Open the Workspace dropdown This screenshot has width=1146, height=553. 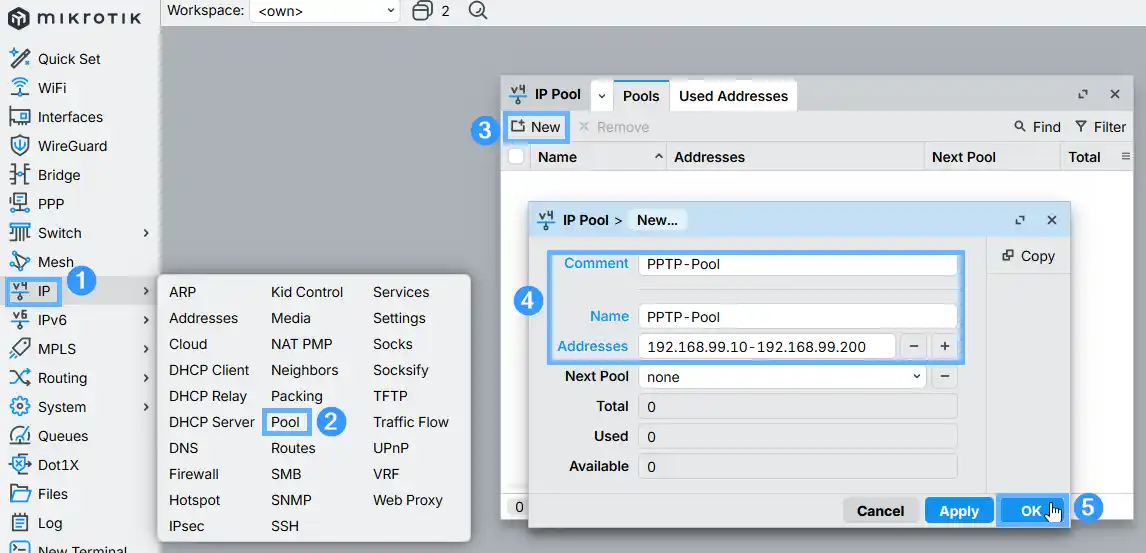325,11
